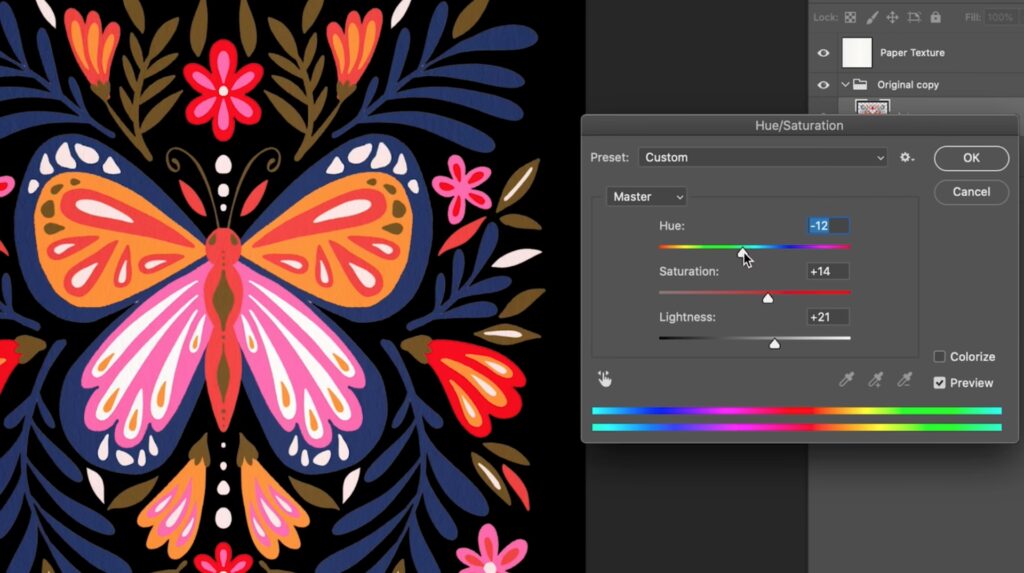The image size is (1024, 573).
Task: Open the Preset Custom dropdown
Action: [x=762, y=157]
